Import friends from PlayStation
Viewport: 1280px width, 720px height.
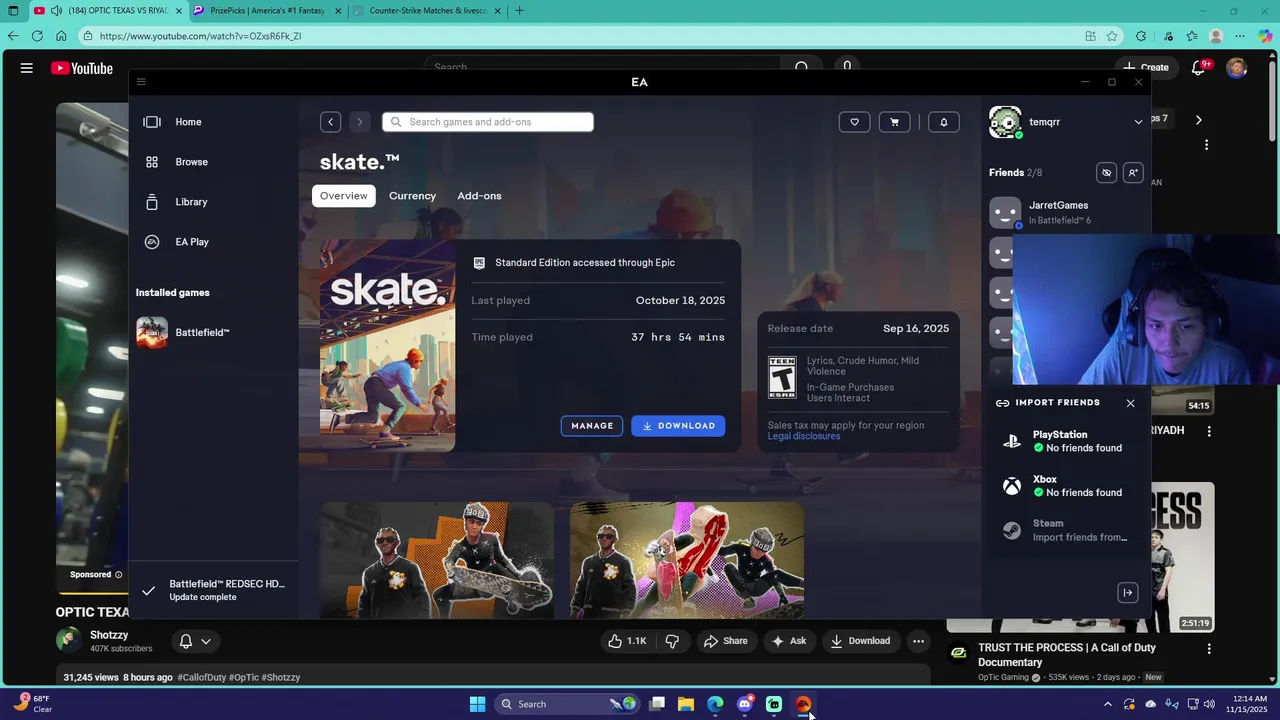tap(1063, 441)
